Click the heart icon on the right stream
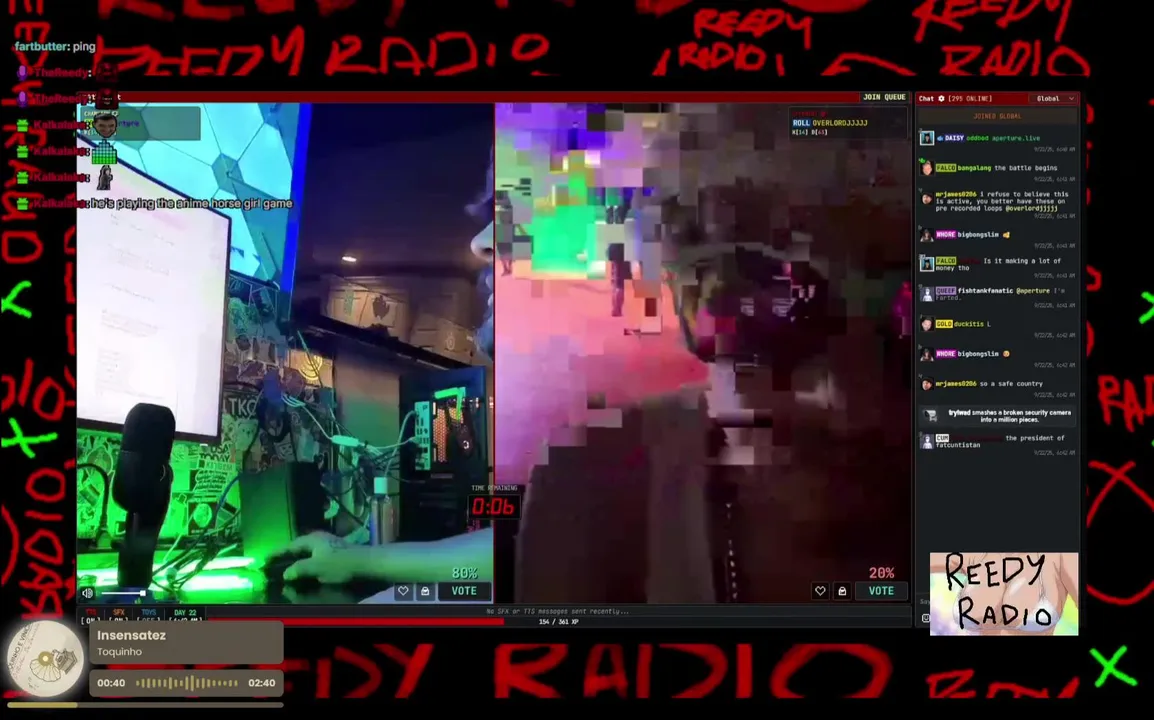Image resolution: width=1154 pixels, height=720 pixels. (821, 591)
